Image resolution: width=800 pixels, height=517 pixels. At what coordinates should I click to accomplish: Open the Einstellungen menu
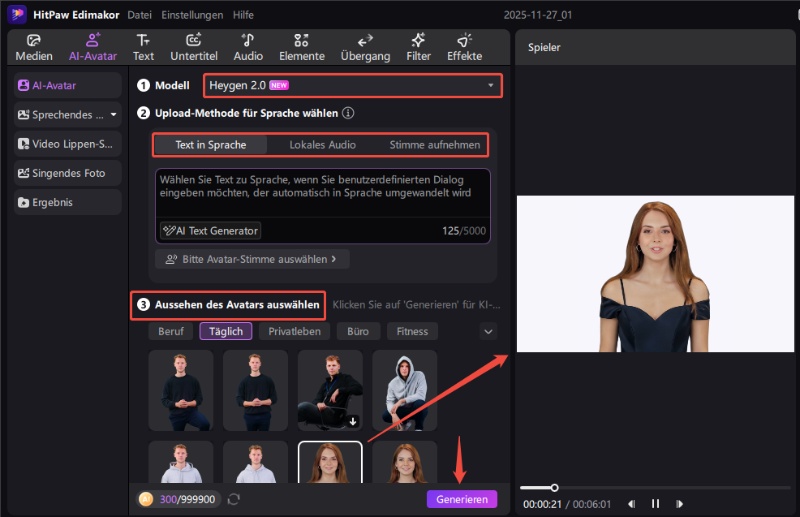(x=191, y=15)
